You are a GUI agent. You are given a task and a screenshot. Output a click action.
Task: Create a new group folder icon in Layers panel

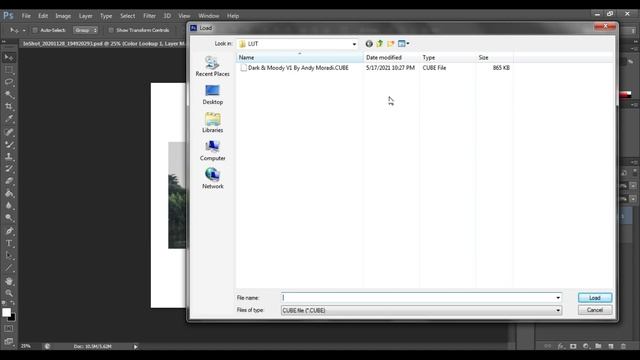[598, 346]
